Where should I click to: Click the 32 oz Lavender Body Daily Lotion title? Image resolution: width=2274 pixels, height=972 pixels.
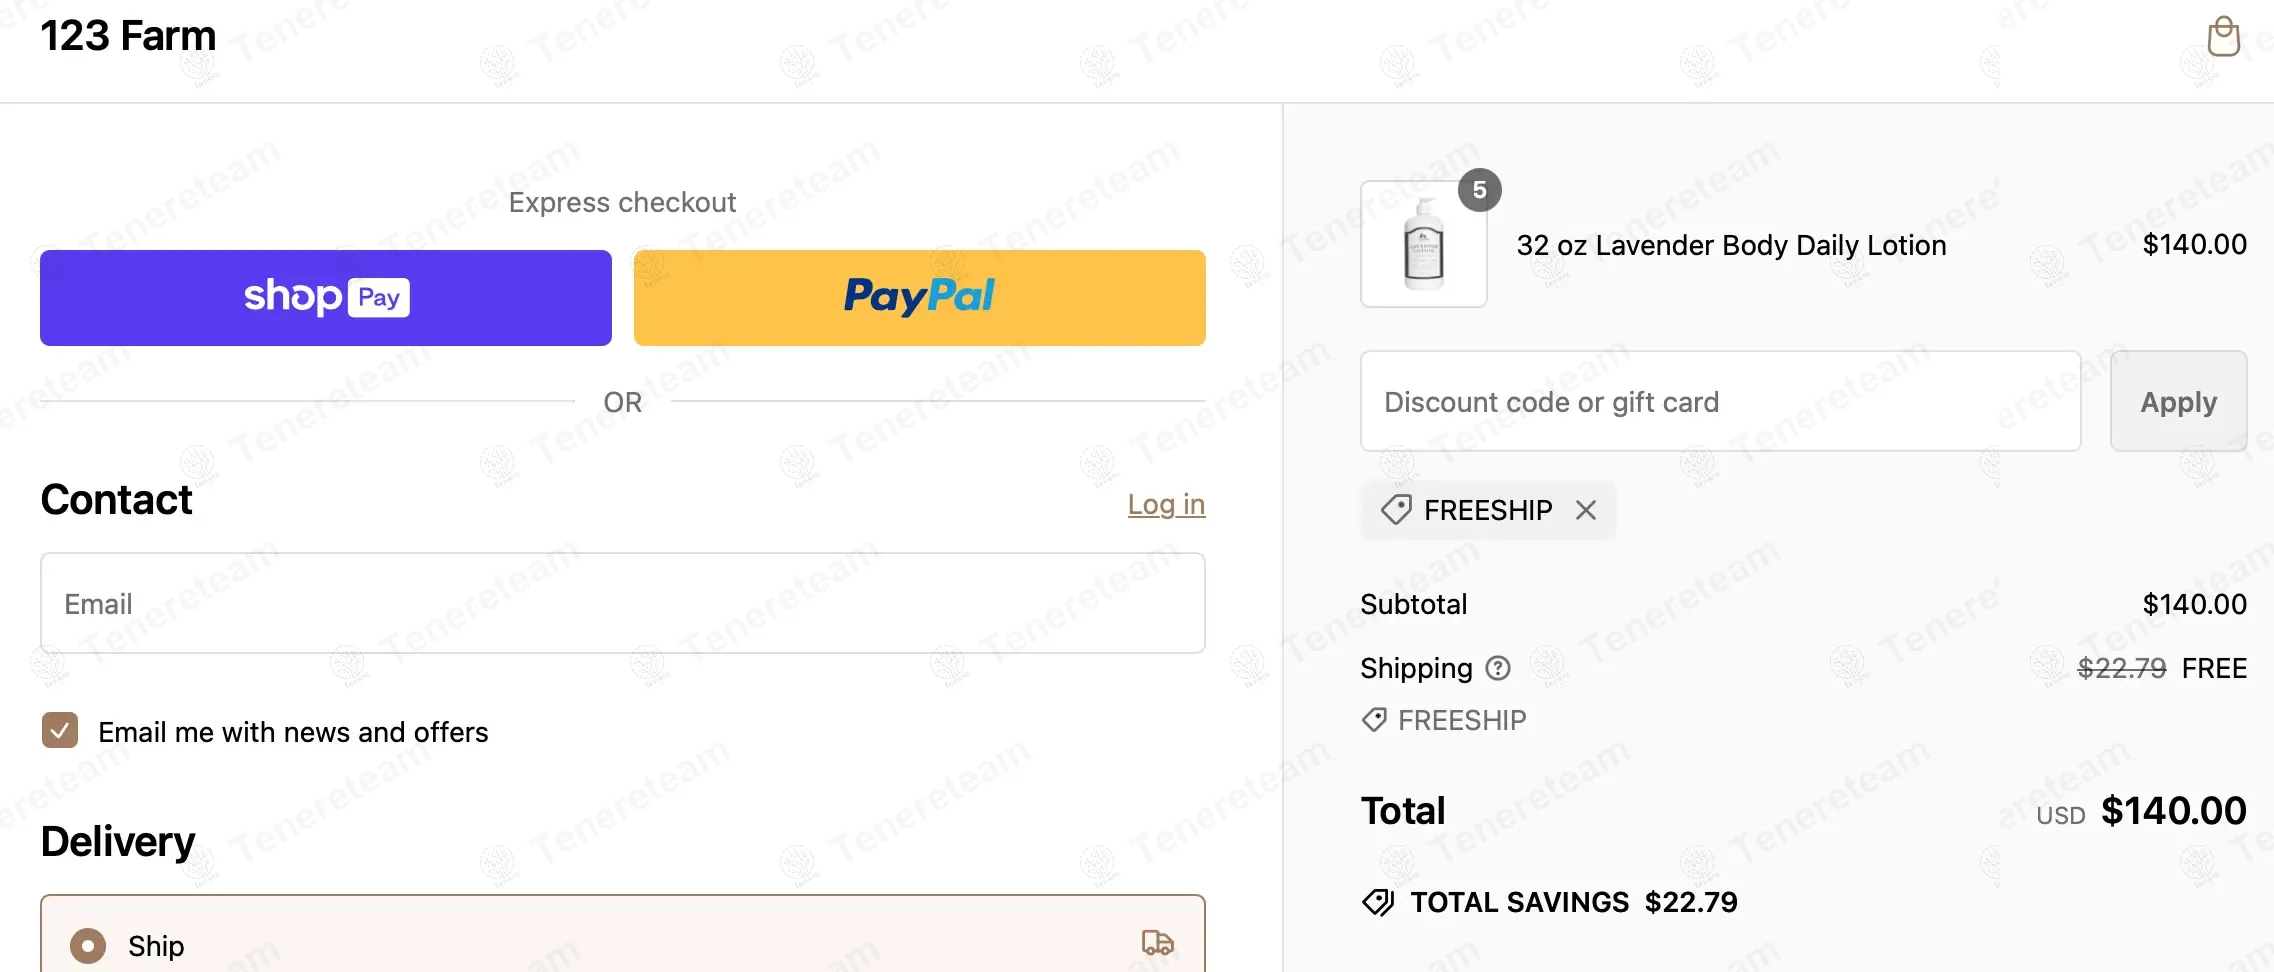1731,245
